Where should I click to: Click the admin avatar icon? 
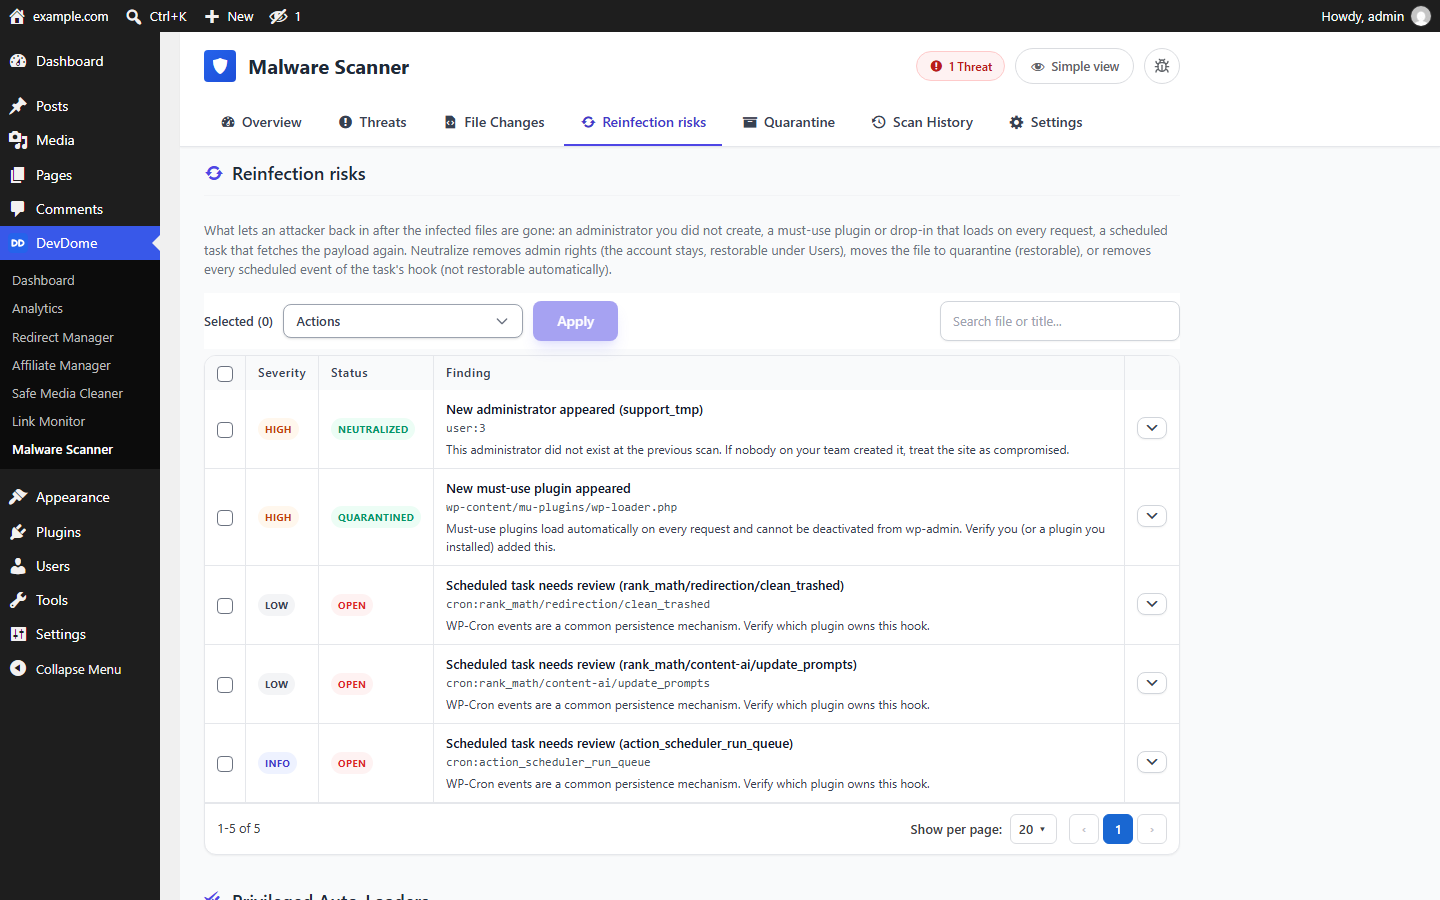(x=1421, y=16)
